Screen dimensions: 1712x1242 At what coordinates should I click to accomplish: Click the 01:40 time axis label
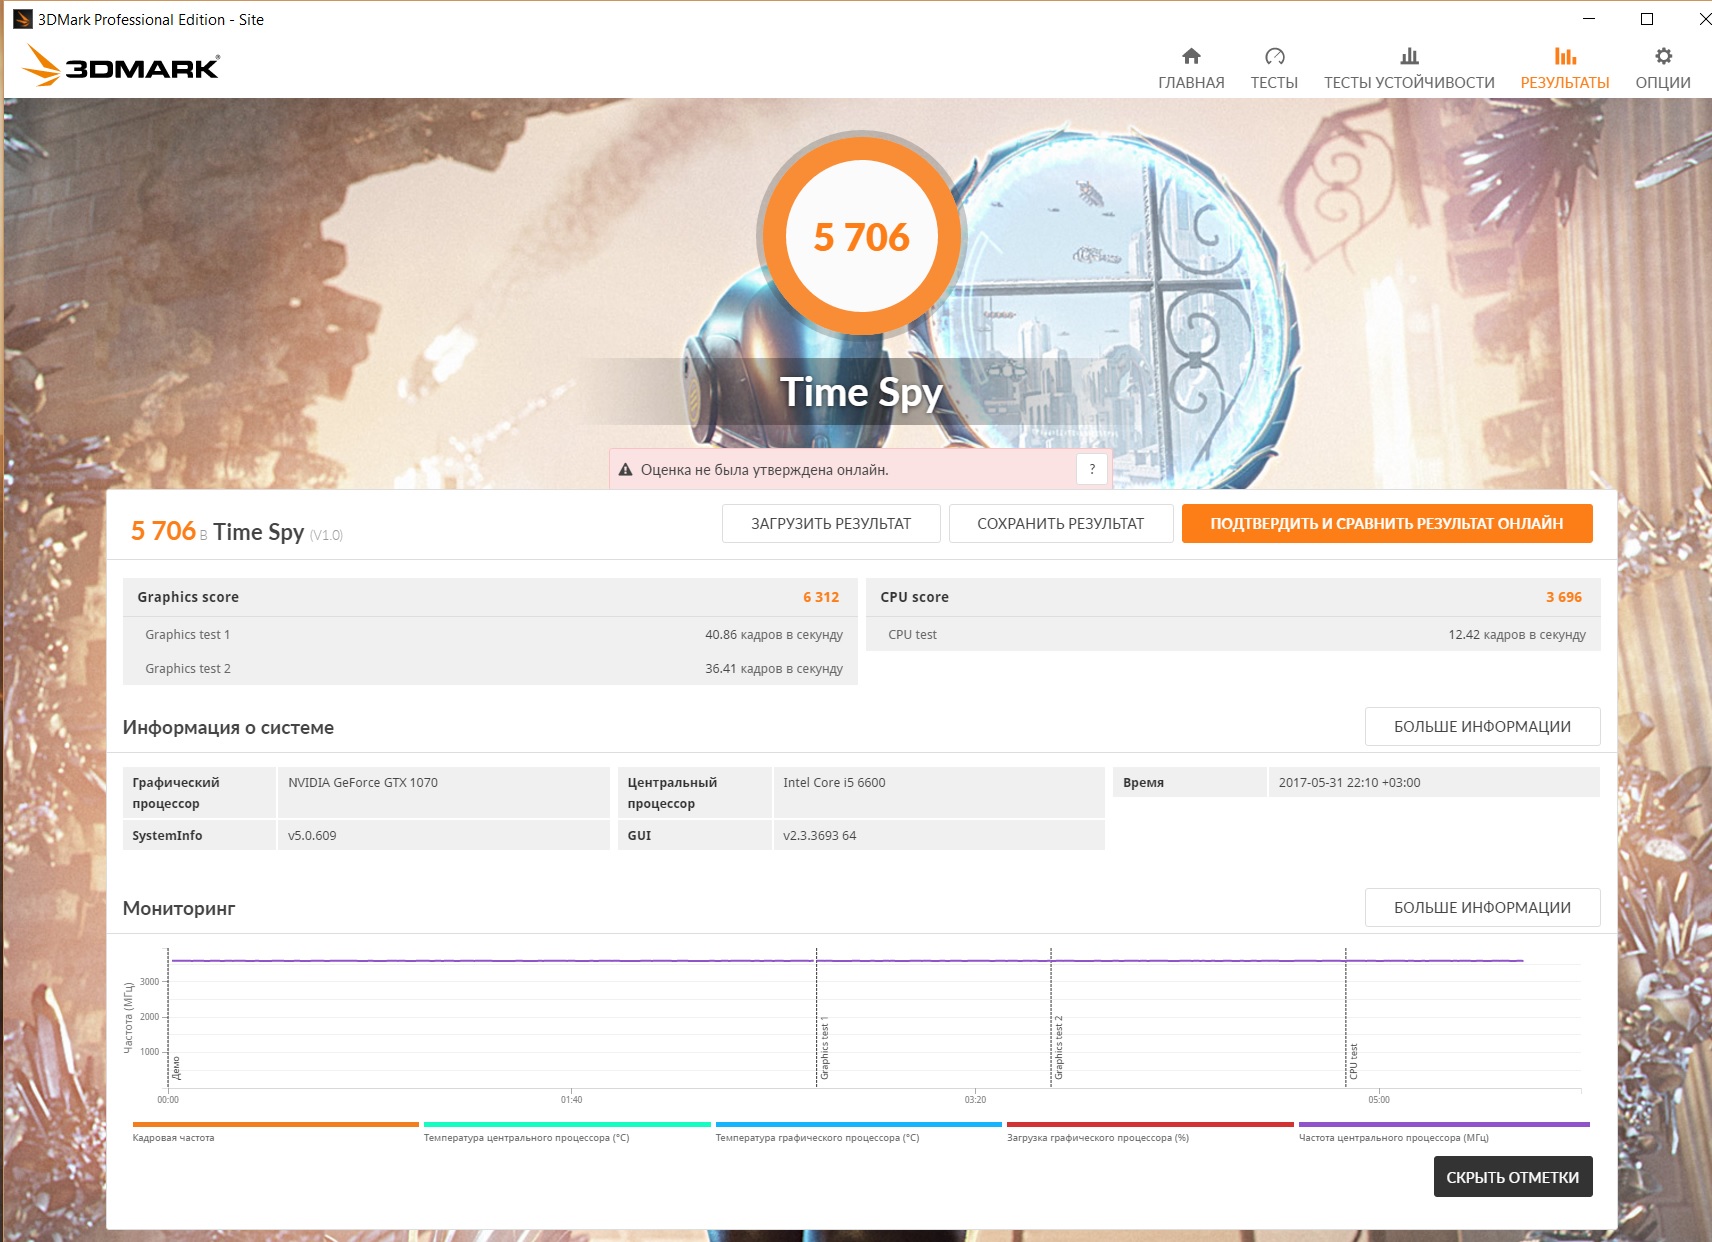(x=571, y=1099)
